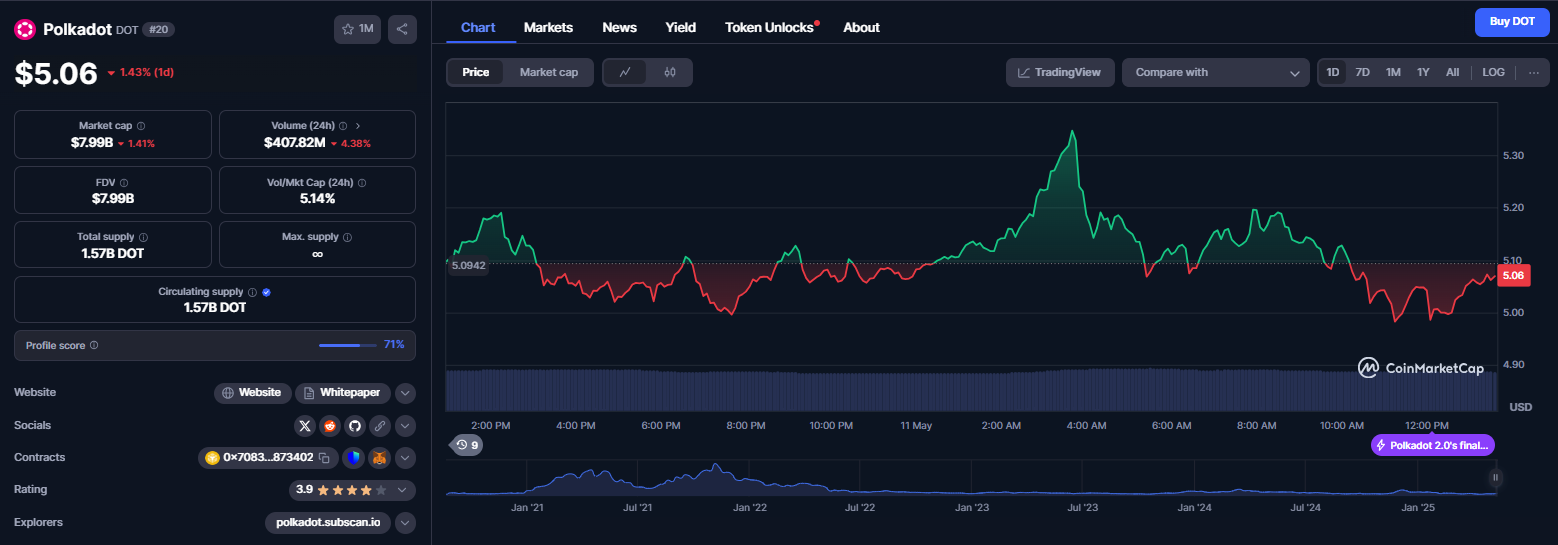
Task: Set chart range to 1Y
Action: (x=1423, y=72)
